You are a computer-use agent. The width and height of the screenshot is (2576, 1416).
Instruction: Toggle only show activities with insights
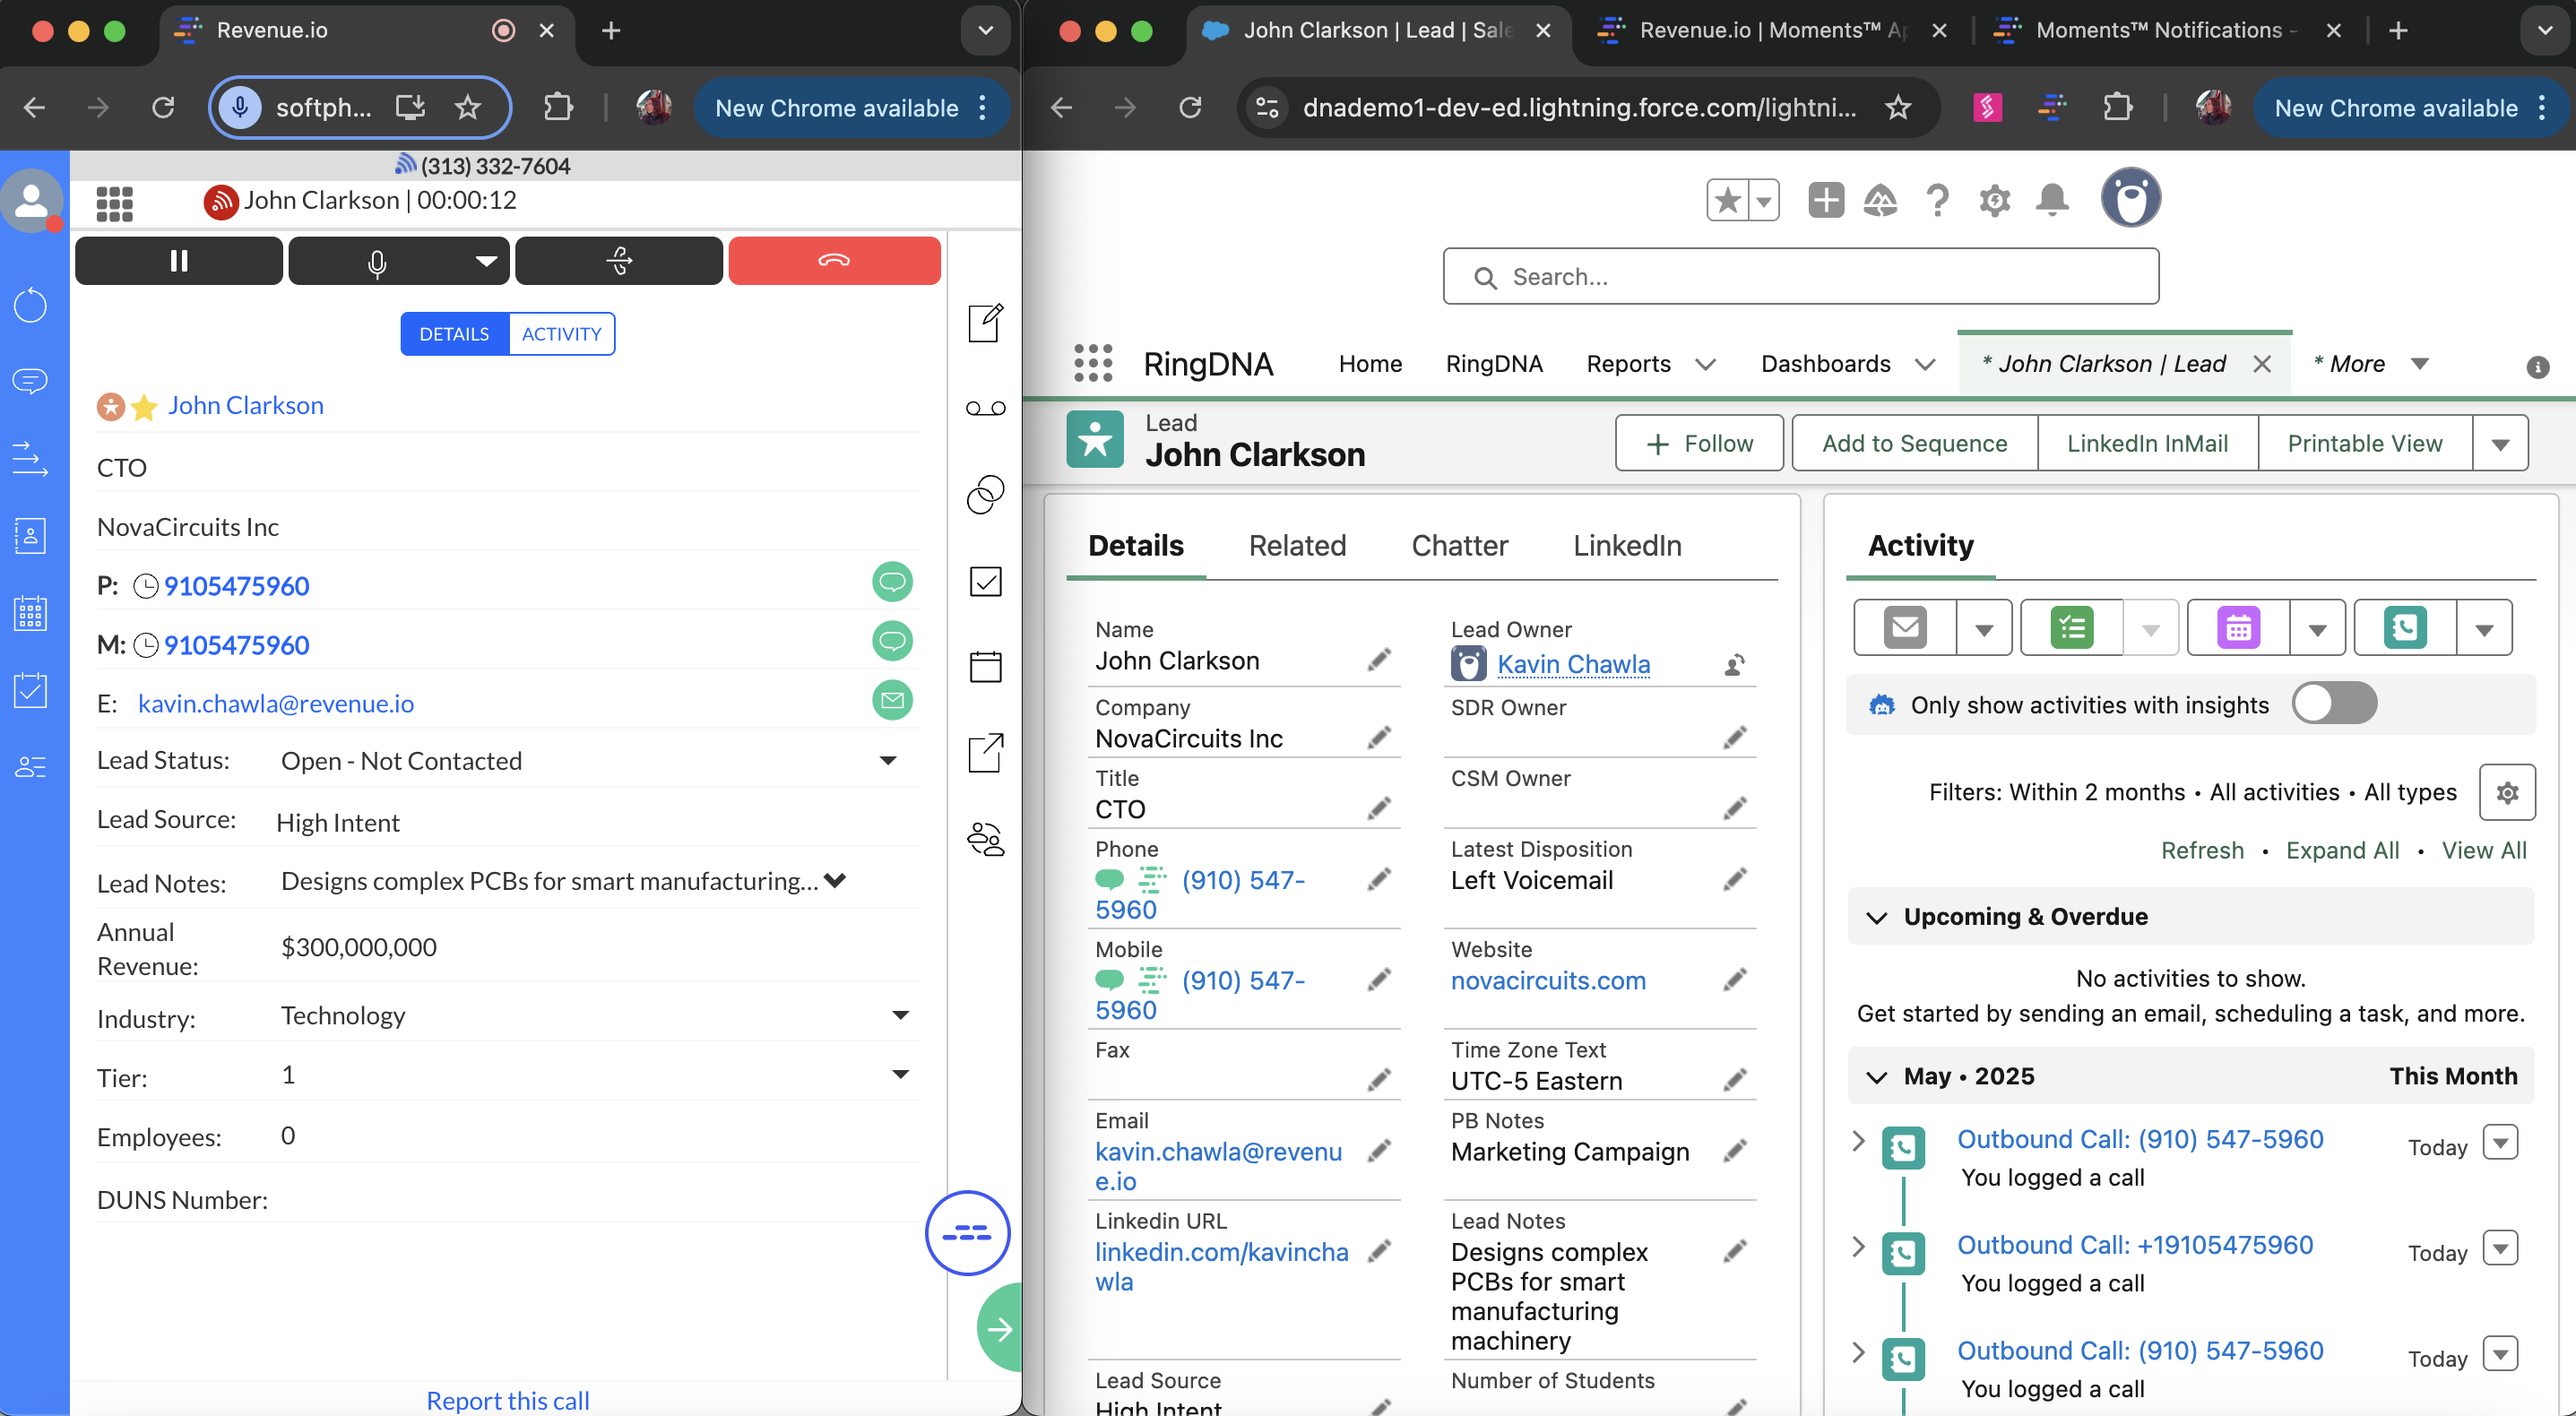coord(2333,704)
